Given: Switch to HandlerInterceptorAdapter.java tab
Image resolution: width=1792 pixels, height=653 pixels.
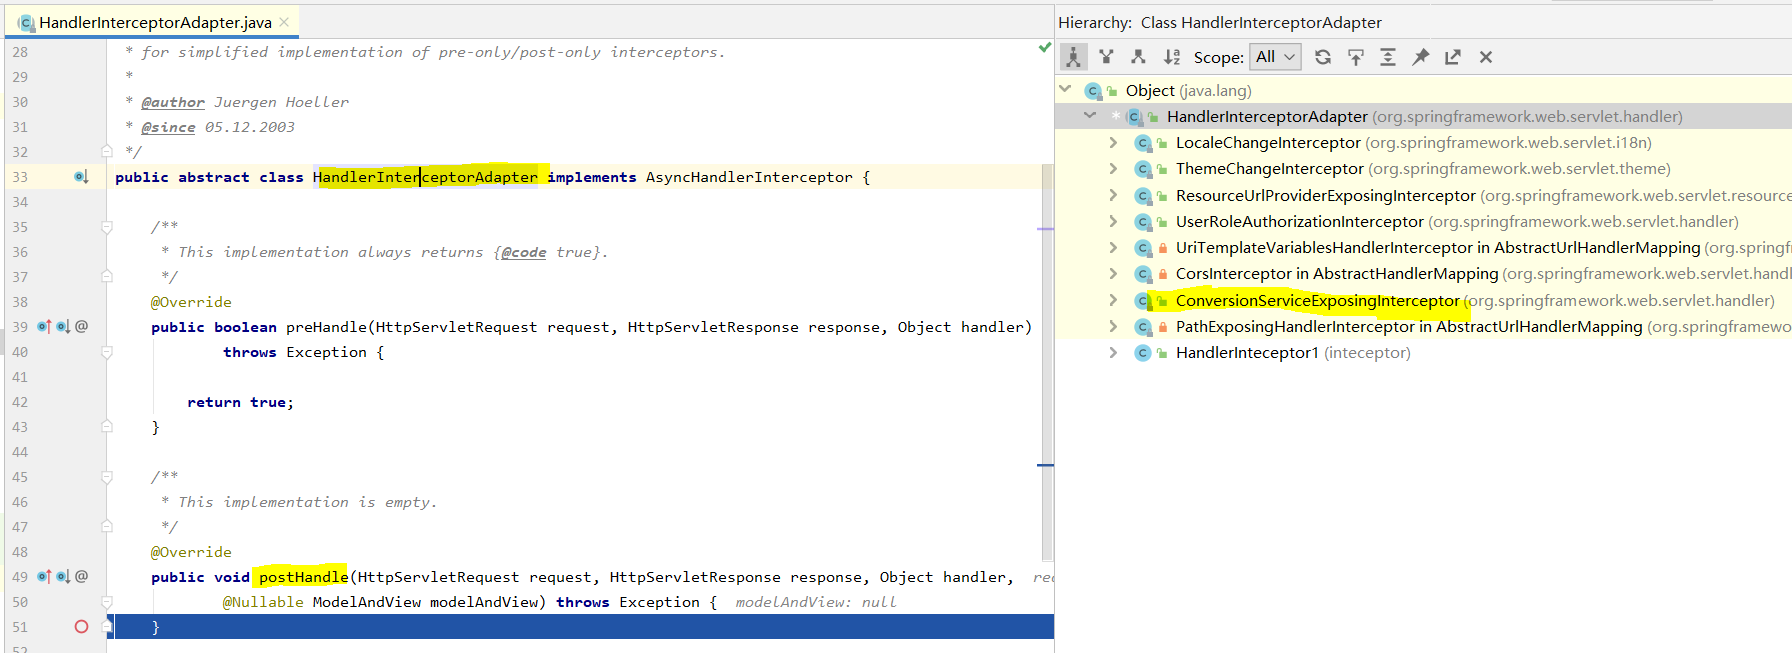Looking at the screenshot, I should [x=154, y=22].
